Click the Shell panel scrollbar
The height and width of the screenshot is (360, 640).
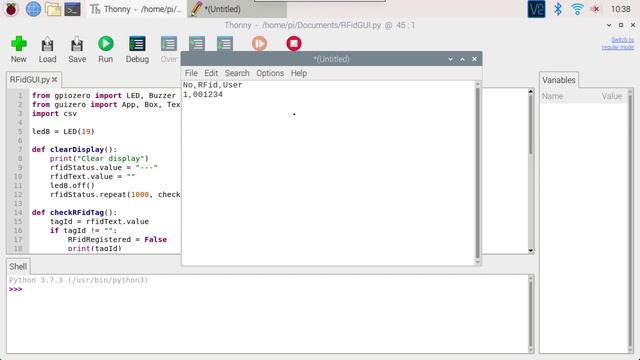click(531, 314)
